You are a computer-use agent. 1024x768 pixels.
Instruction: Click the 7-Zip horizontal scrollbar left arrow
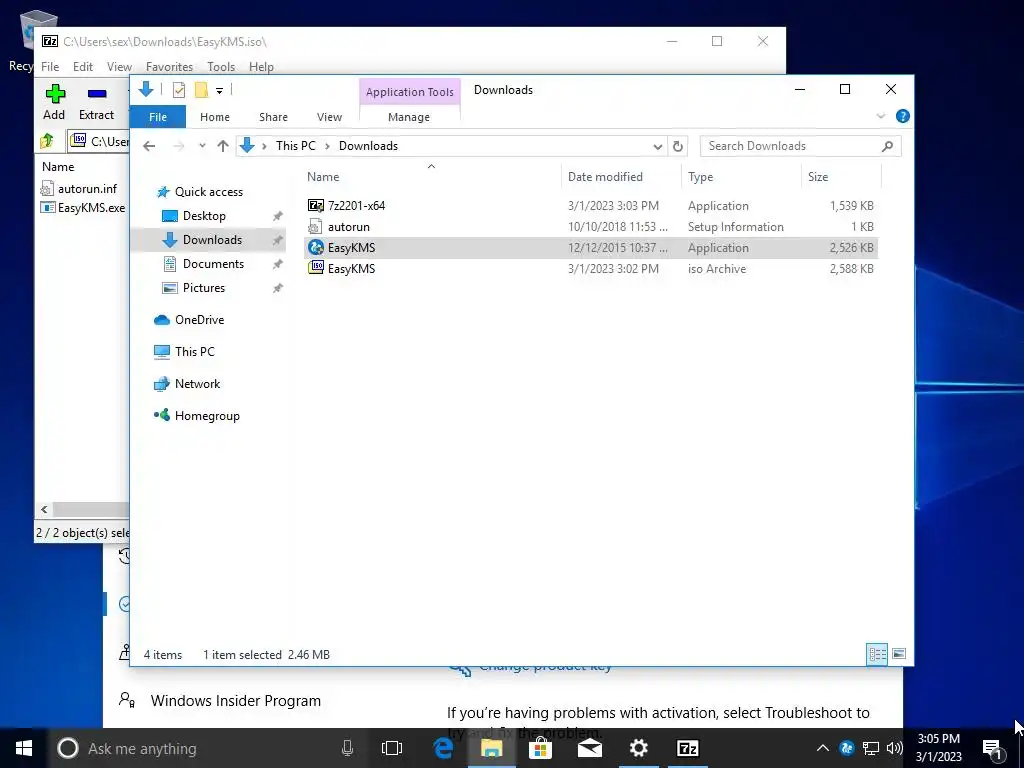click(44, 509)
